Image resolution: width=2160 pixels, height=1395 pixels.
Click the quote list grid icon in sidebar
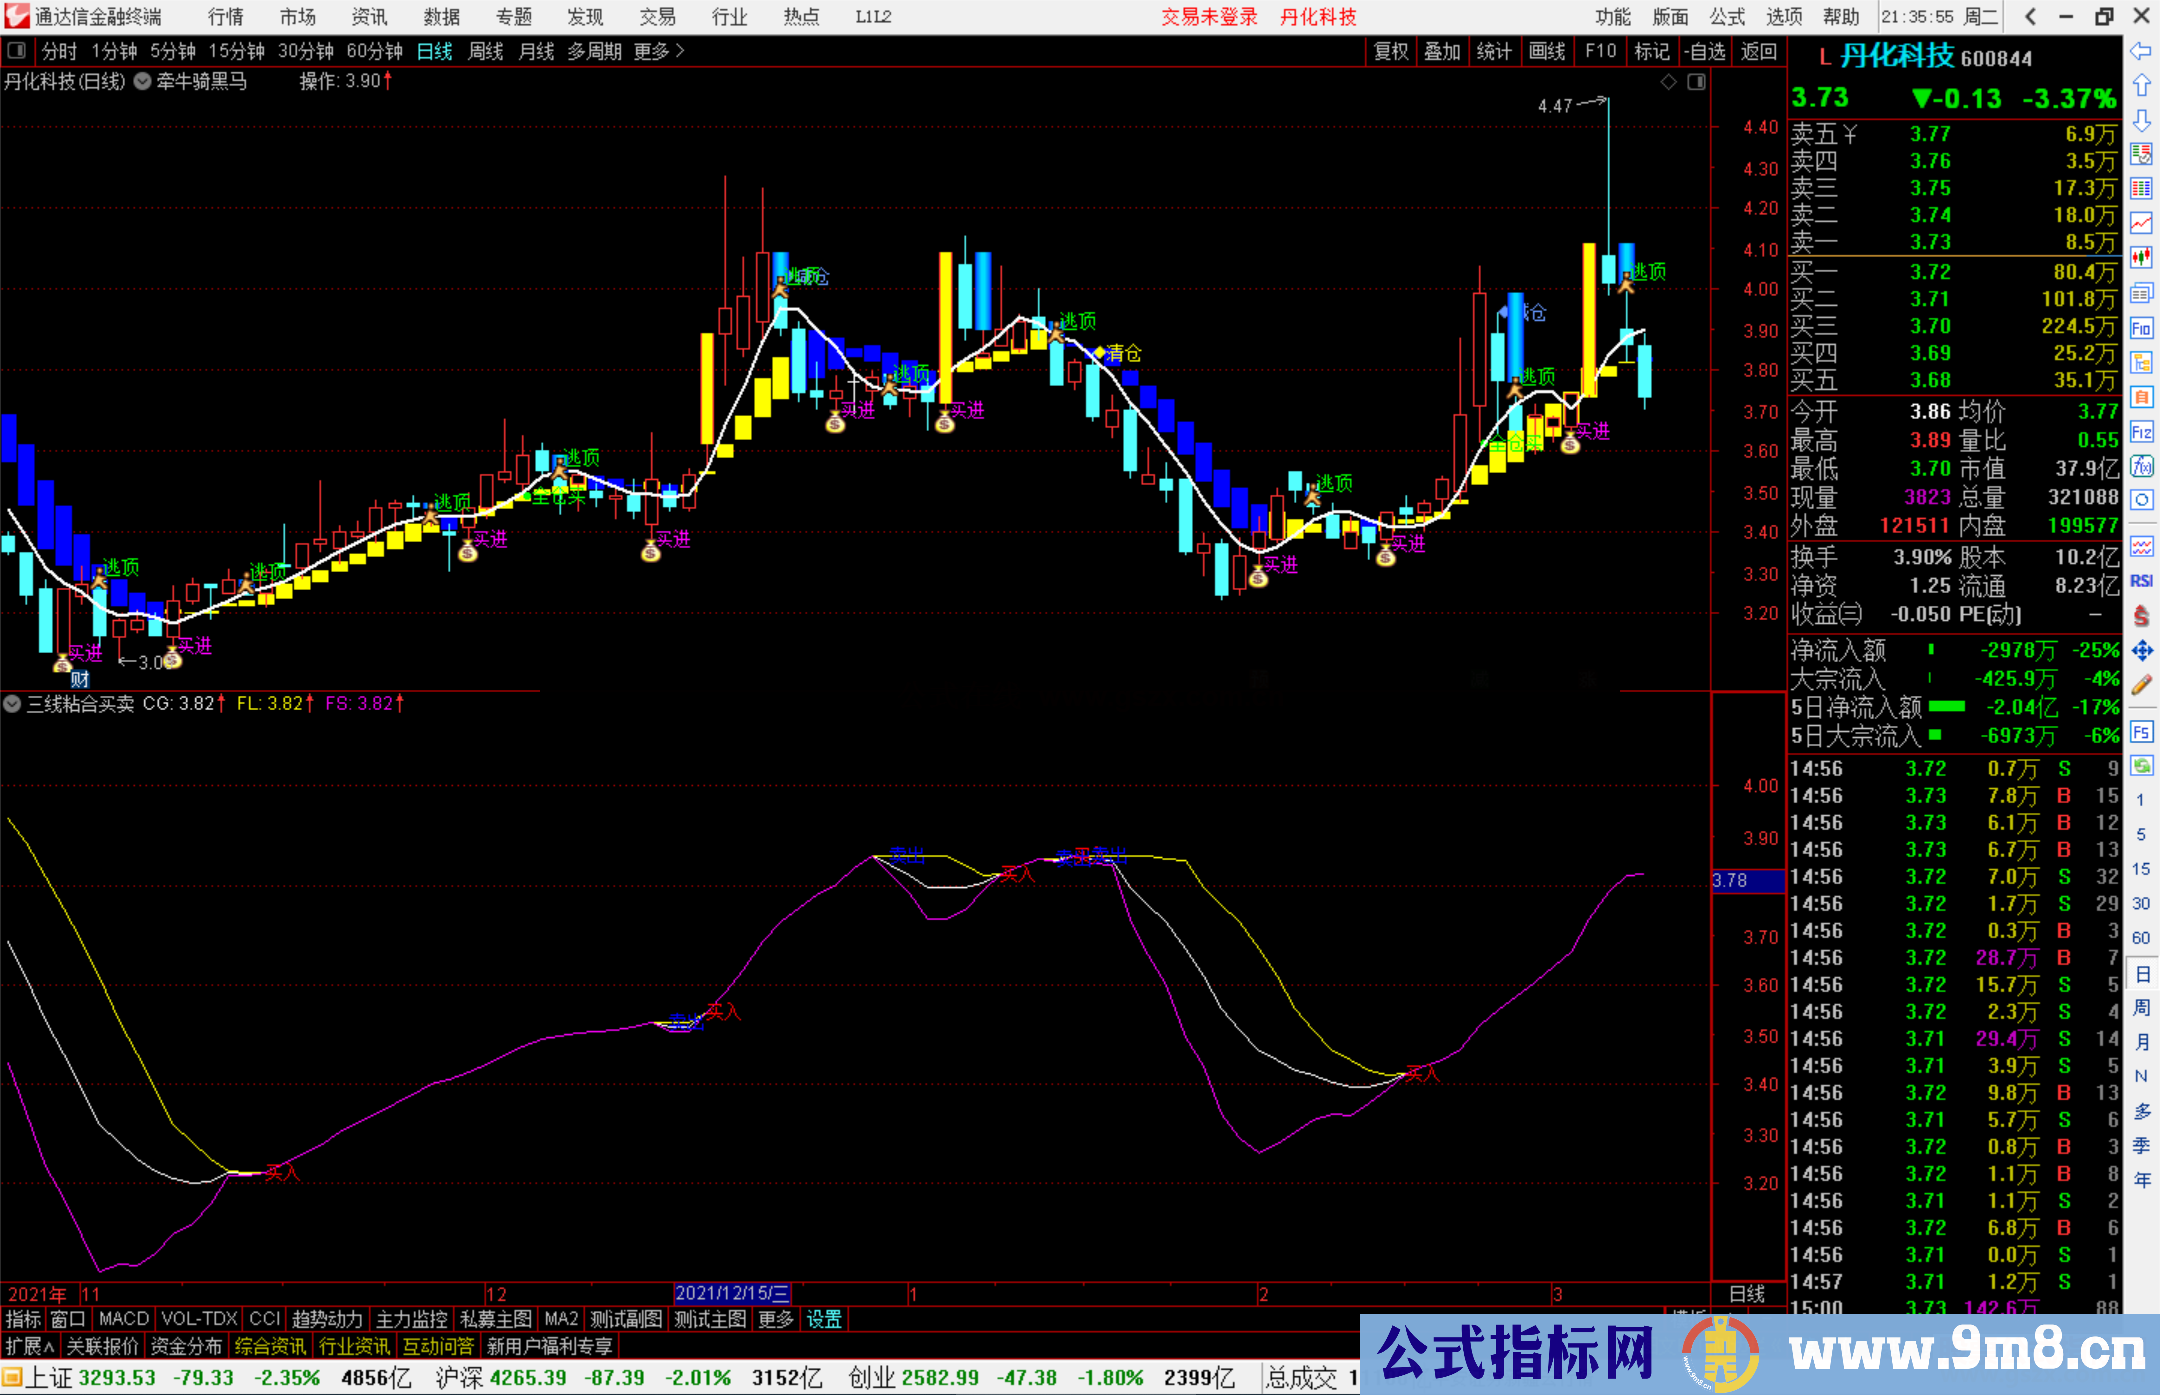coord(2141,186)
